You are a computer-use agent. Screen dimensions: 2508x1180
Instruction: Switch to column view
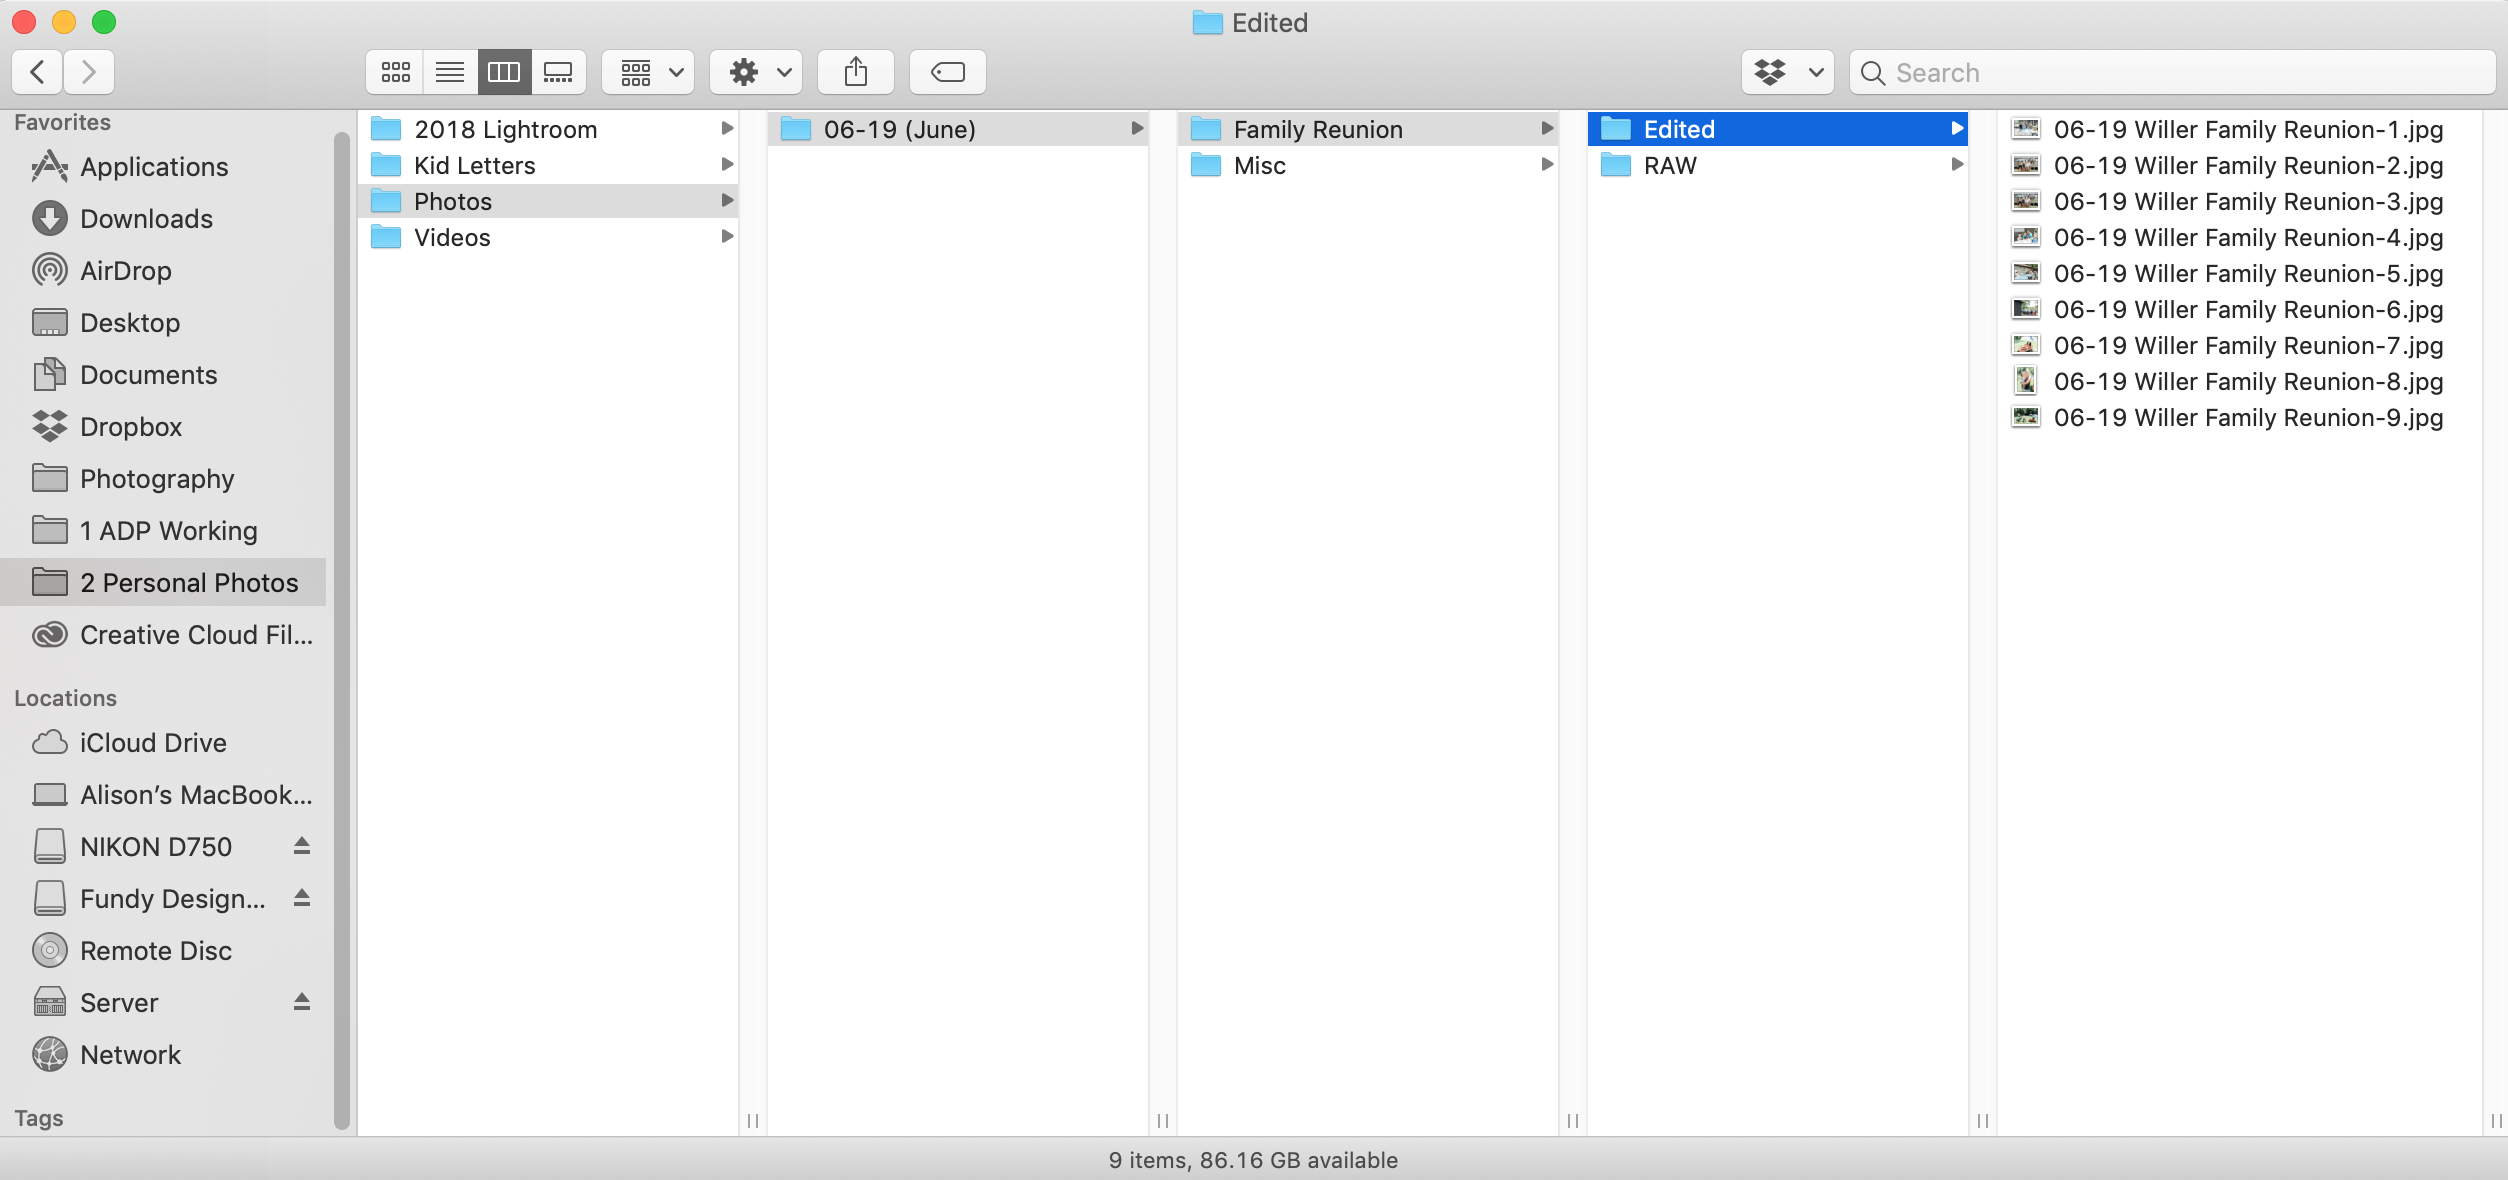click(504, 72)
